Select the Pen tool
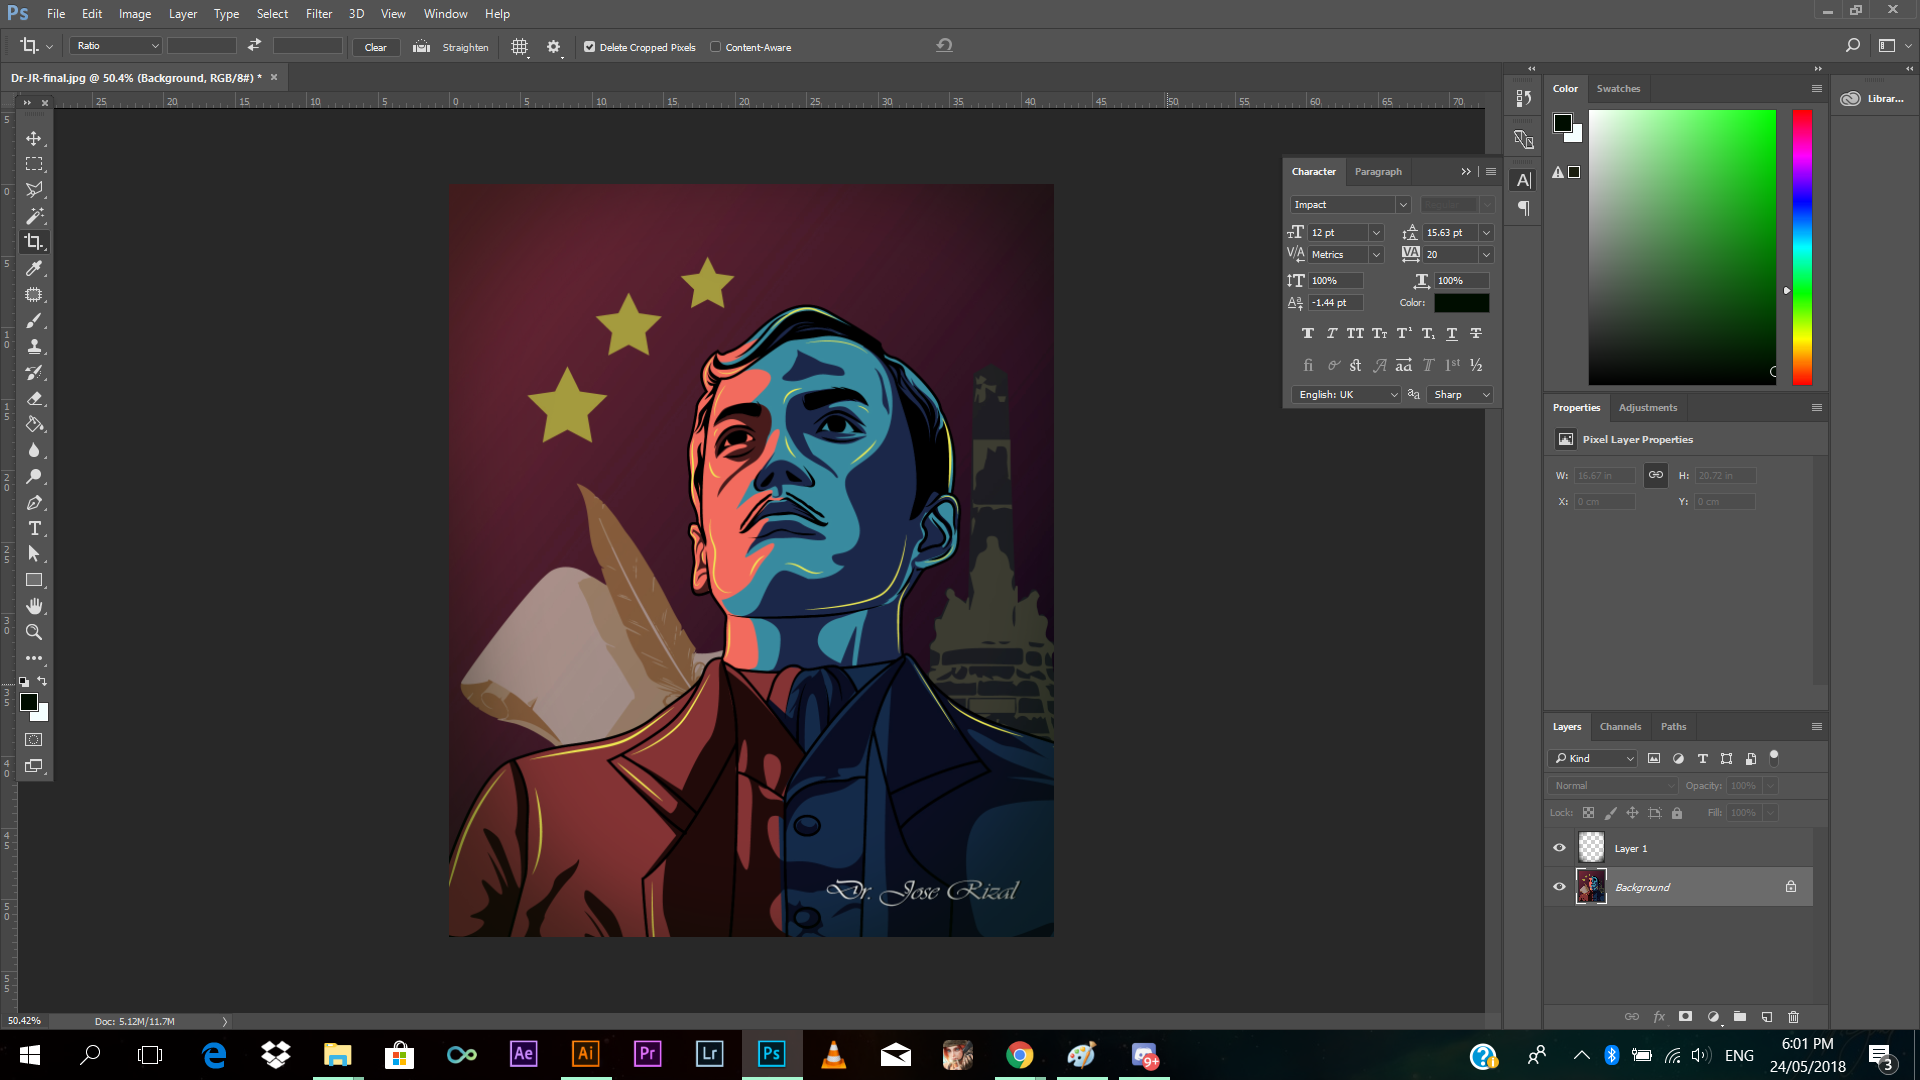This screenshot has width=1920, height=1080. [x=34, y=502]
